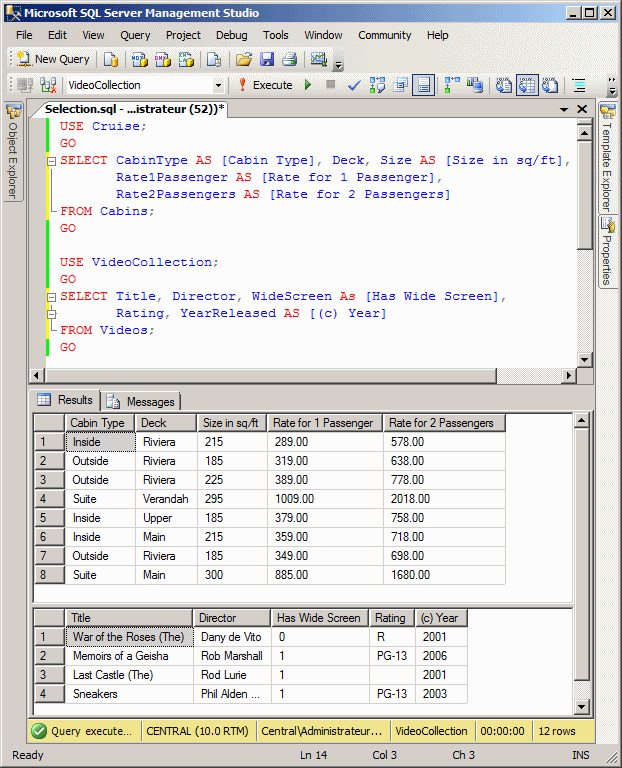This screenshot has height=768, width=622.
Task: Open the VideoCollection database dropdown
Action: click(218, 85)
